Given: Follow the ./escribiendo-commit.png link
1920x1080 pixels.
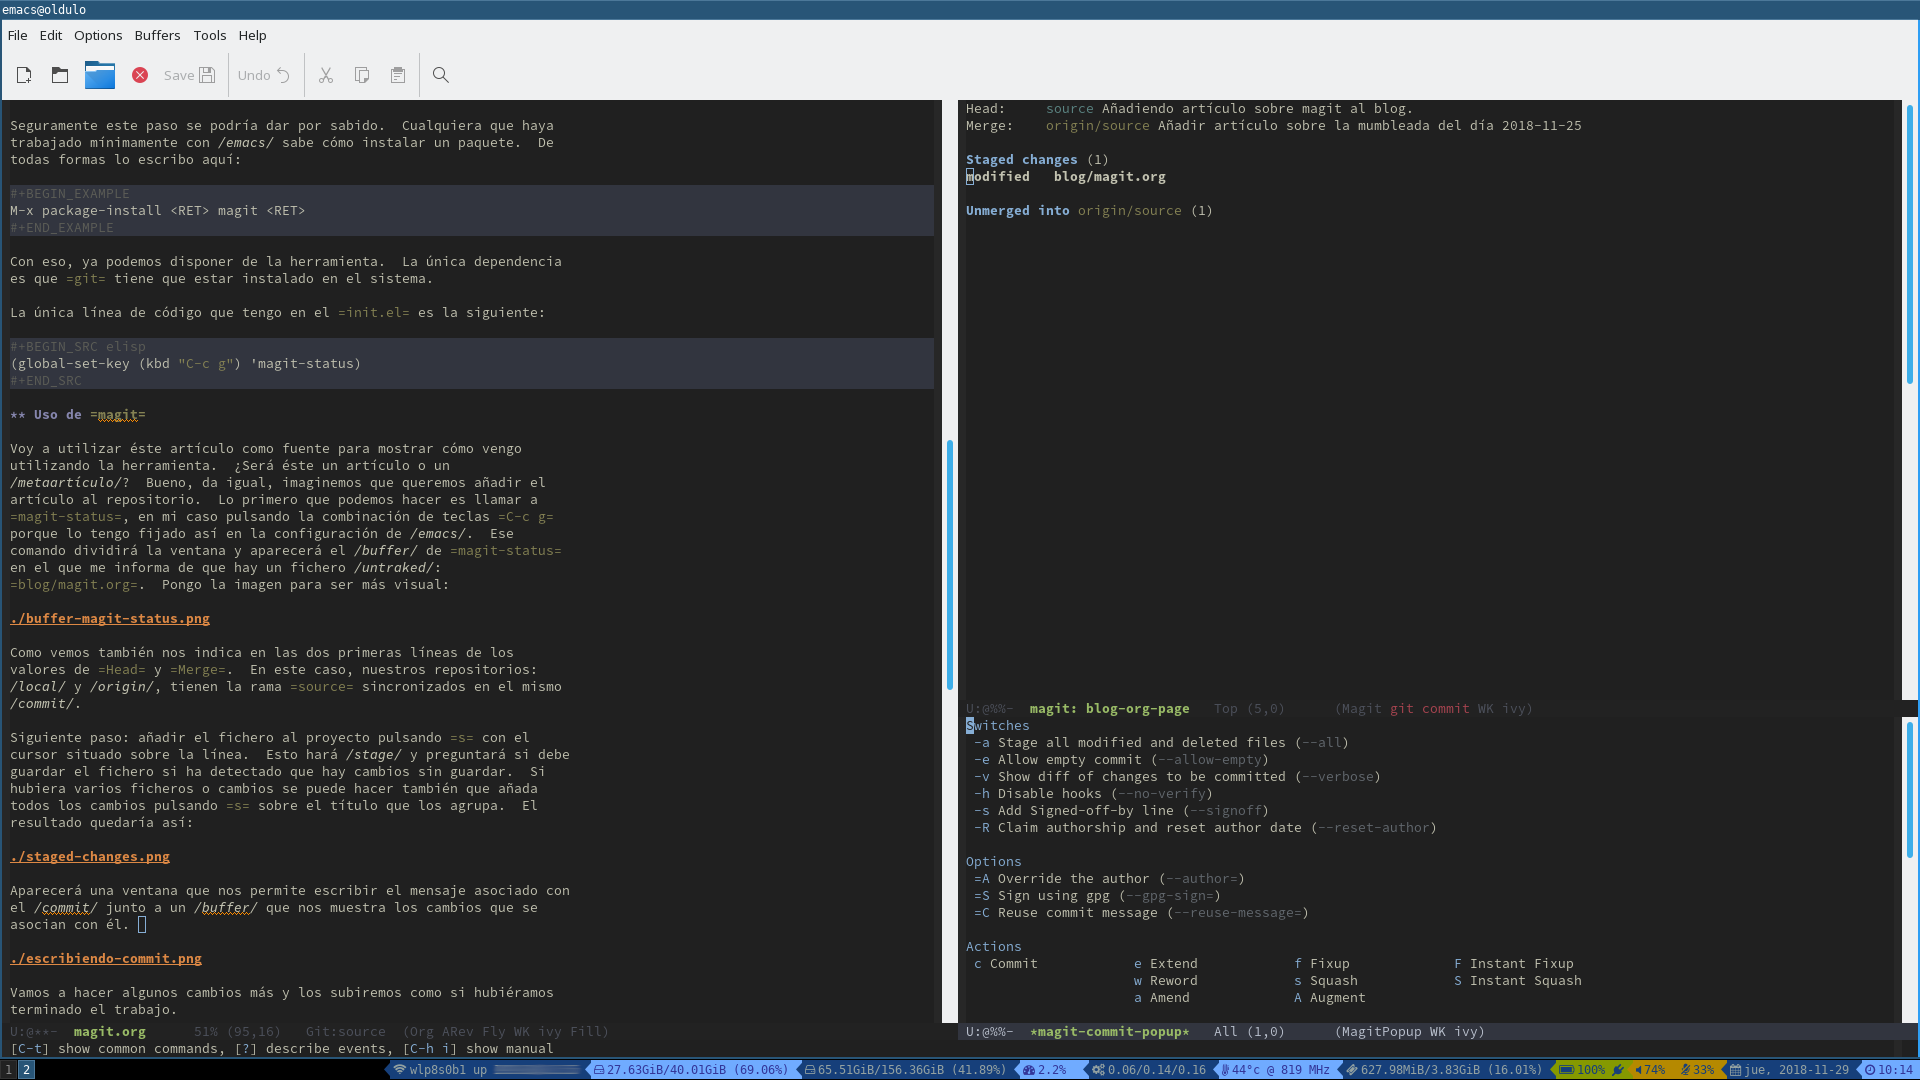Looking at the screenshot, I should coord(106,959).
